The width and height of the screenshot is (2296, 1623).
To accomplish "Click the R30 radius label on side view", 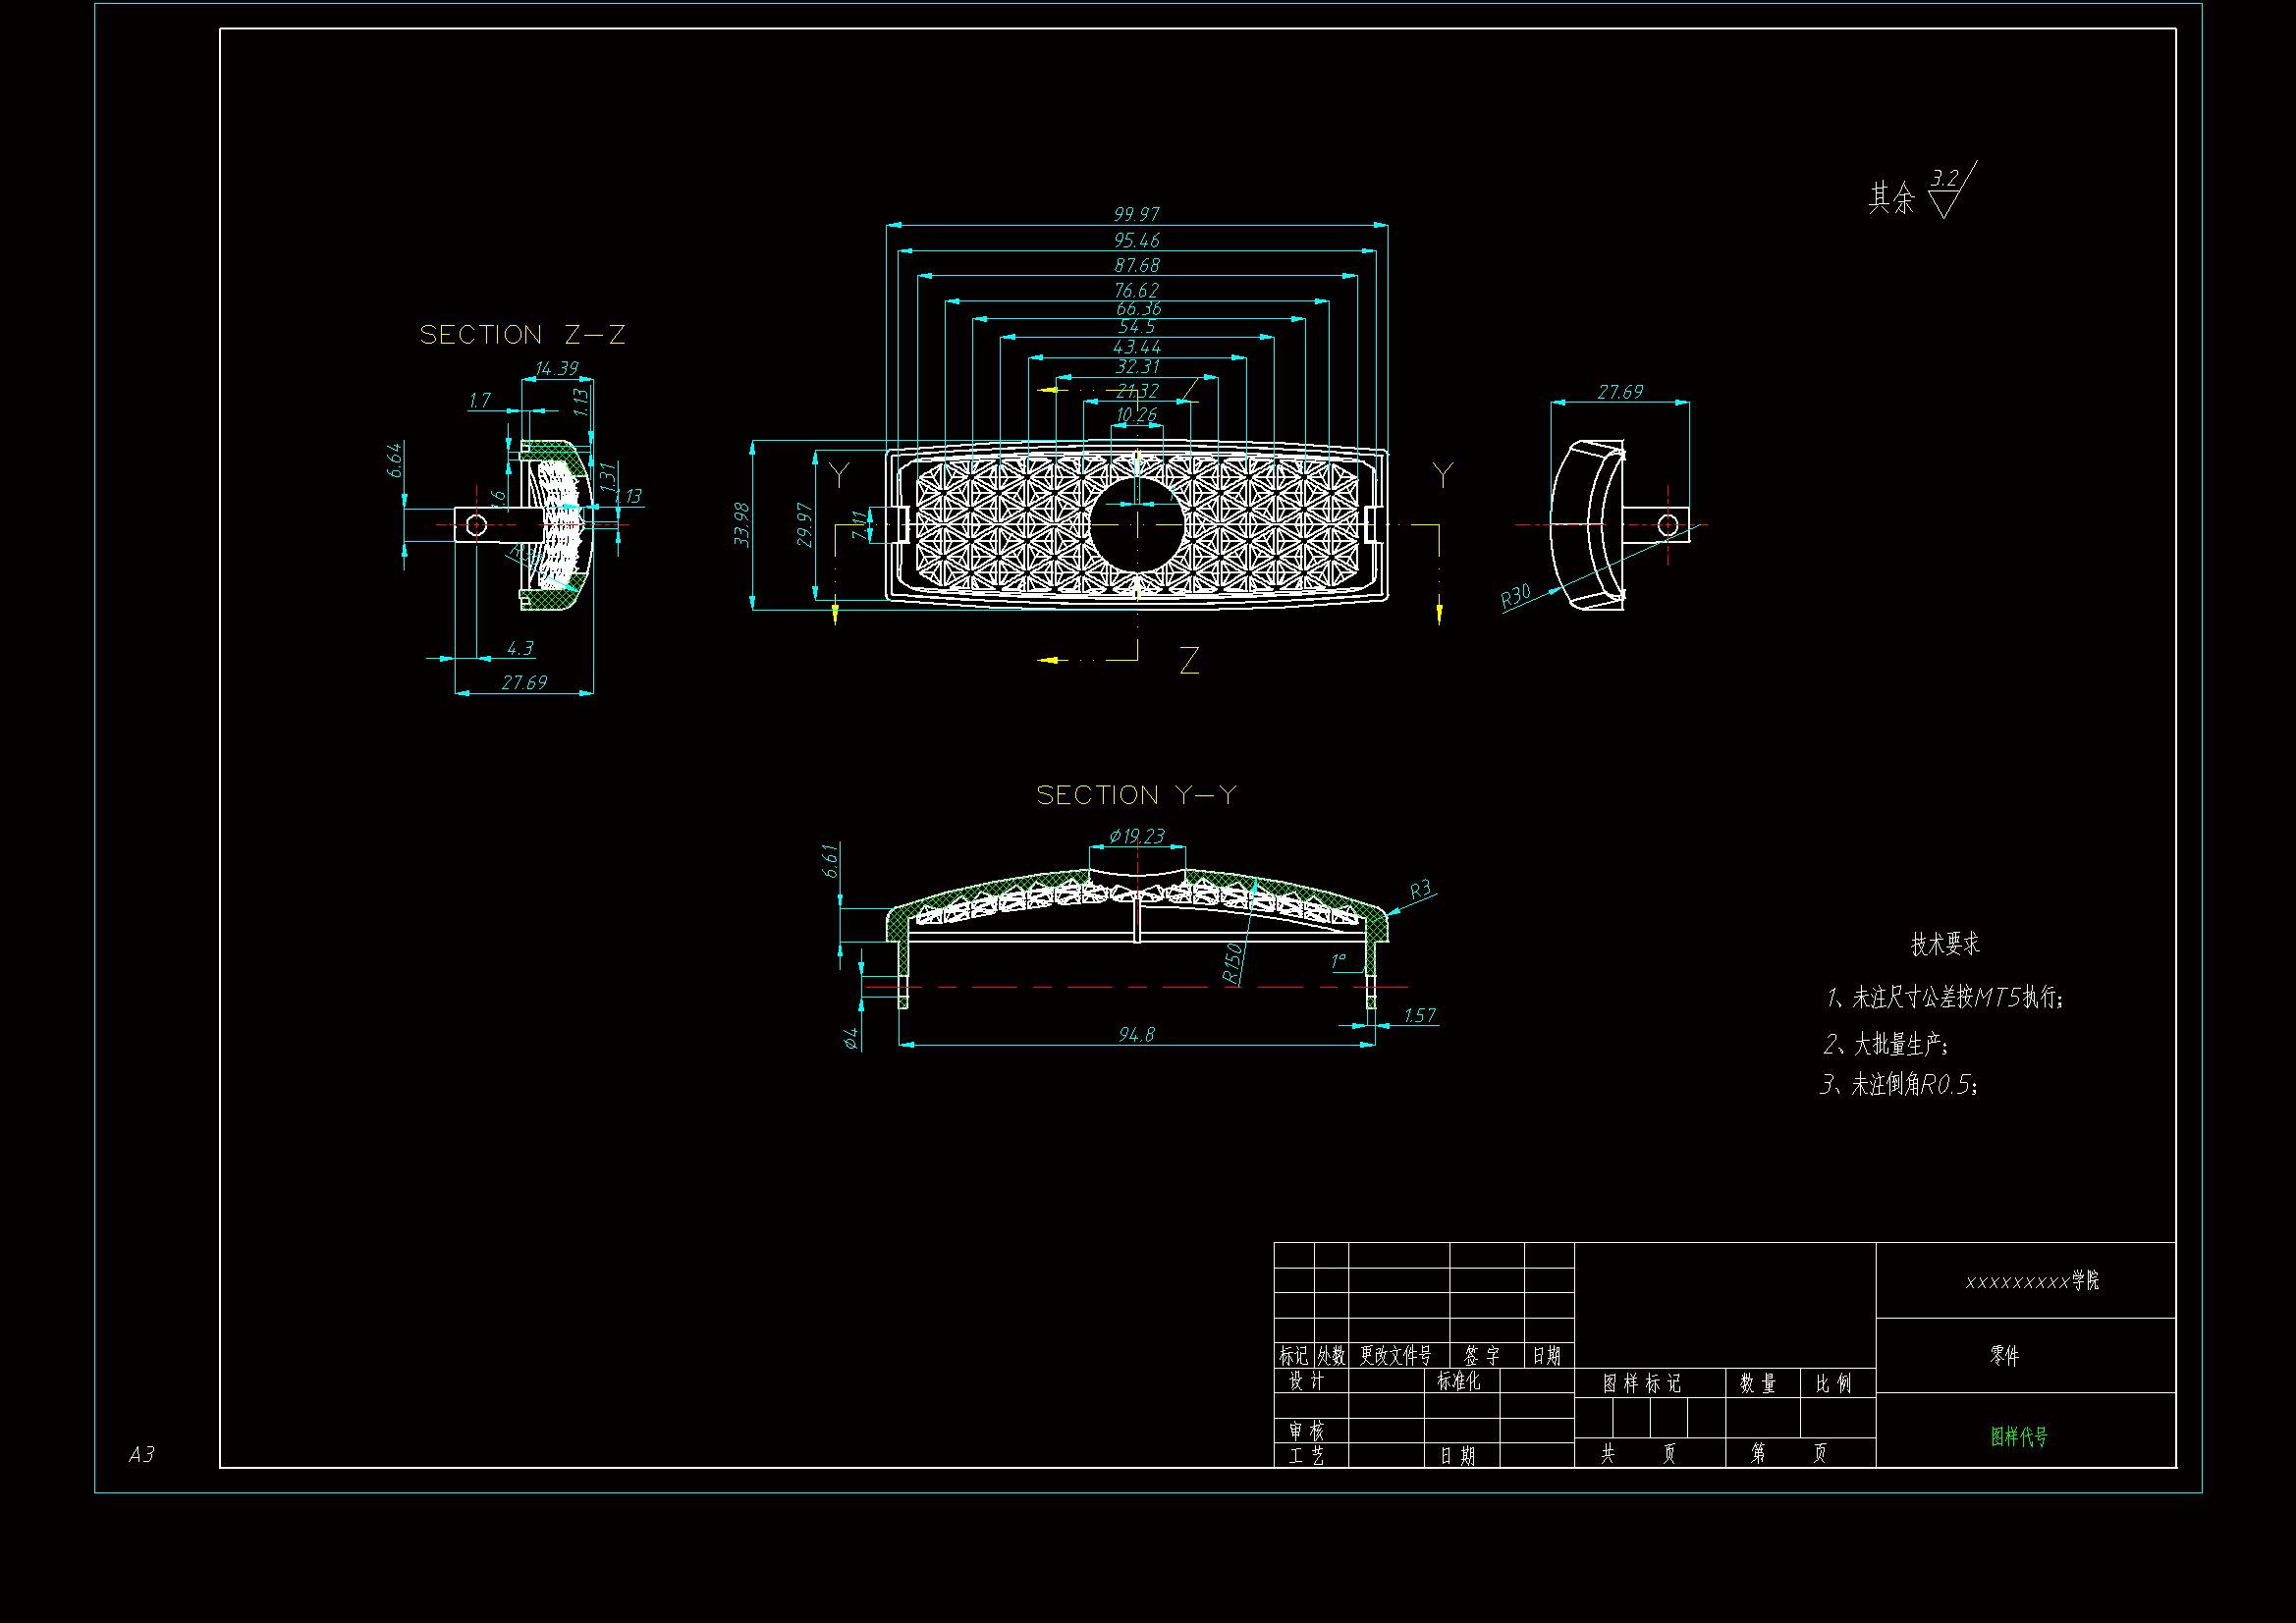I will (x=1515, y=597).
